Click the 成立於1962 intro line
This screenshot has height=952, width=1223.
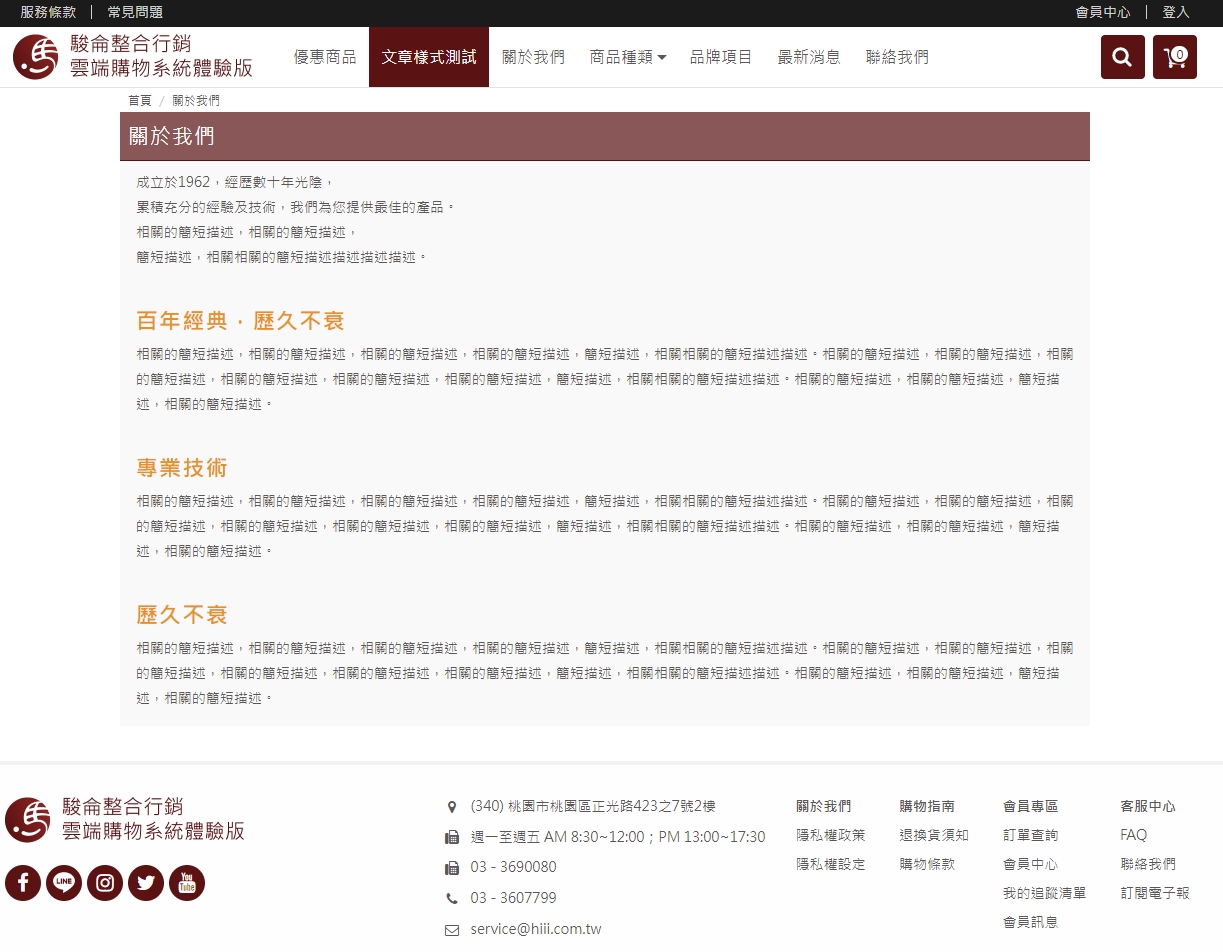pyautogui.click(x=234, y=182)
